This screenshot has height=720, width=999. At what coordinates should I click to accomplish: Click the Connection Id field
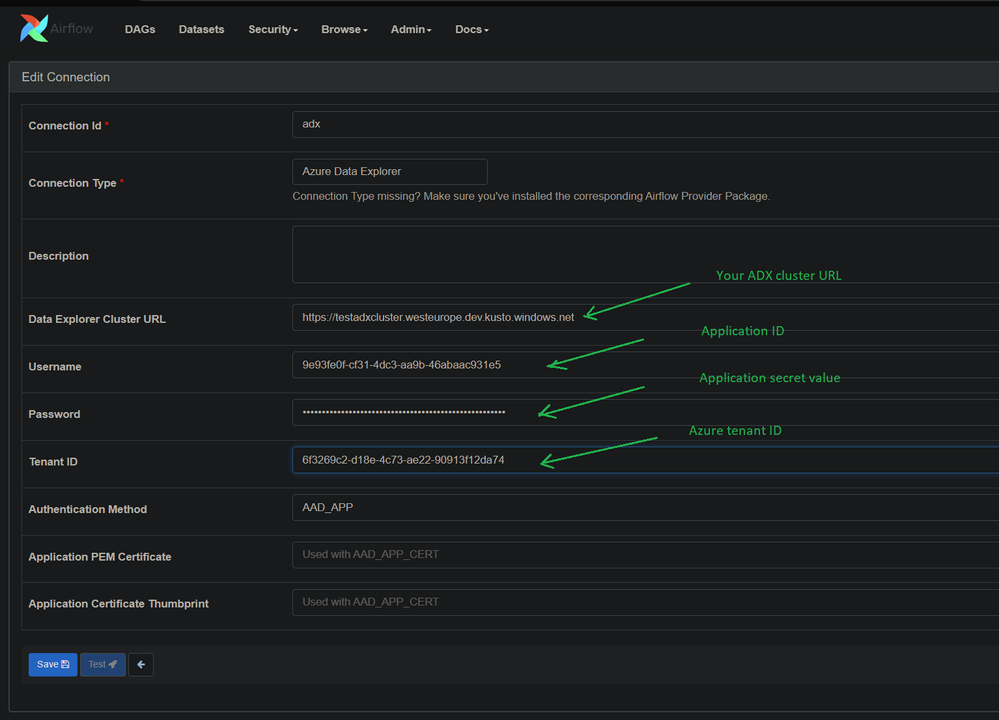click(x=640, y=125)
